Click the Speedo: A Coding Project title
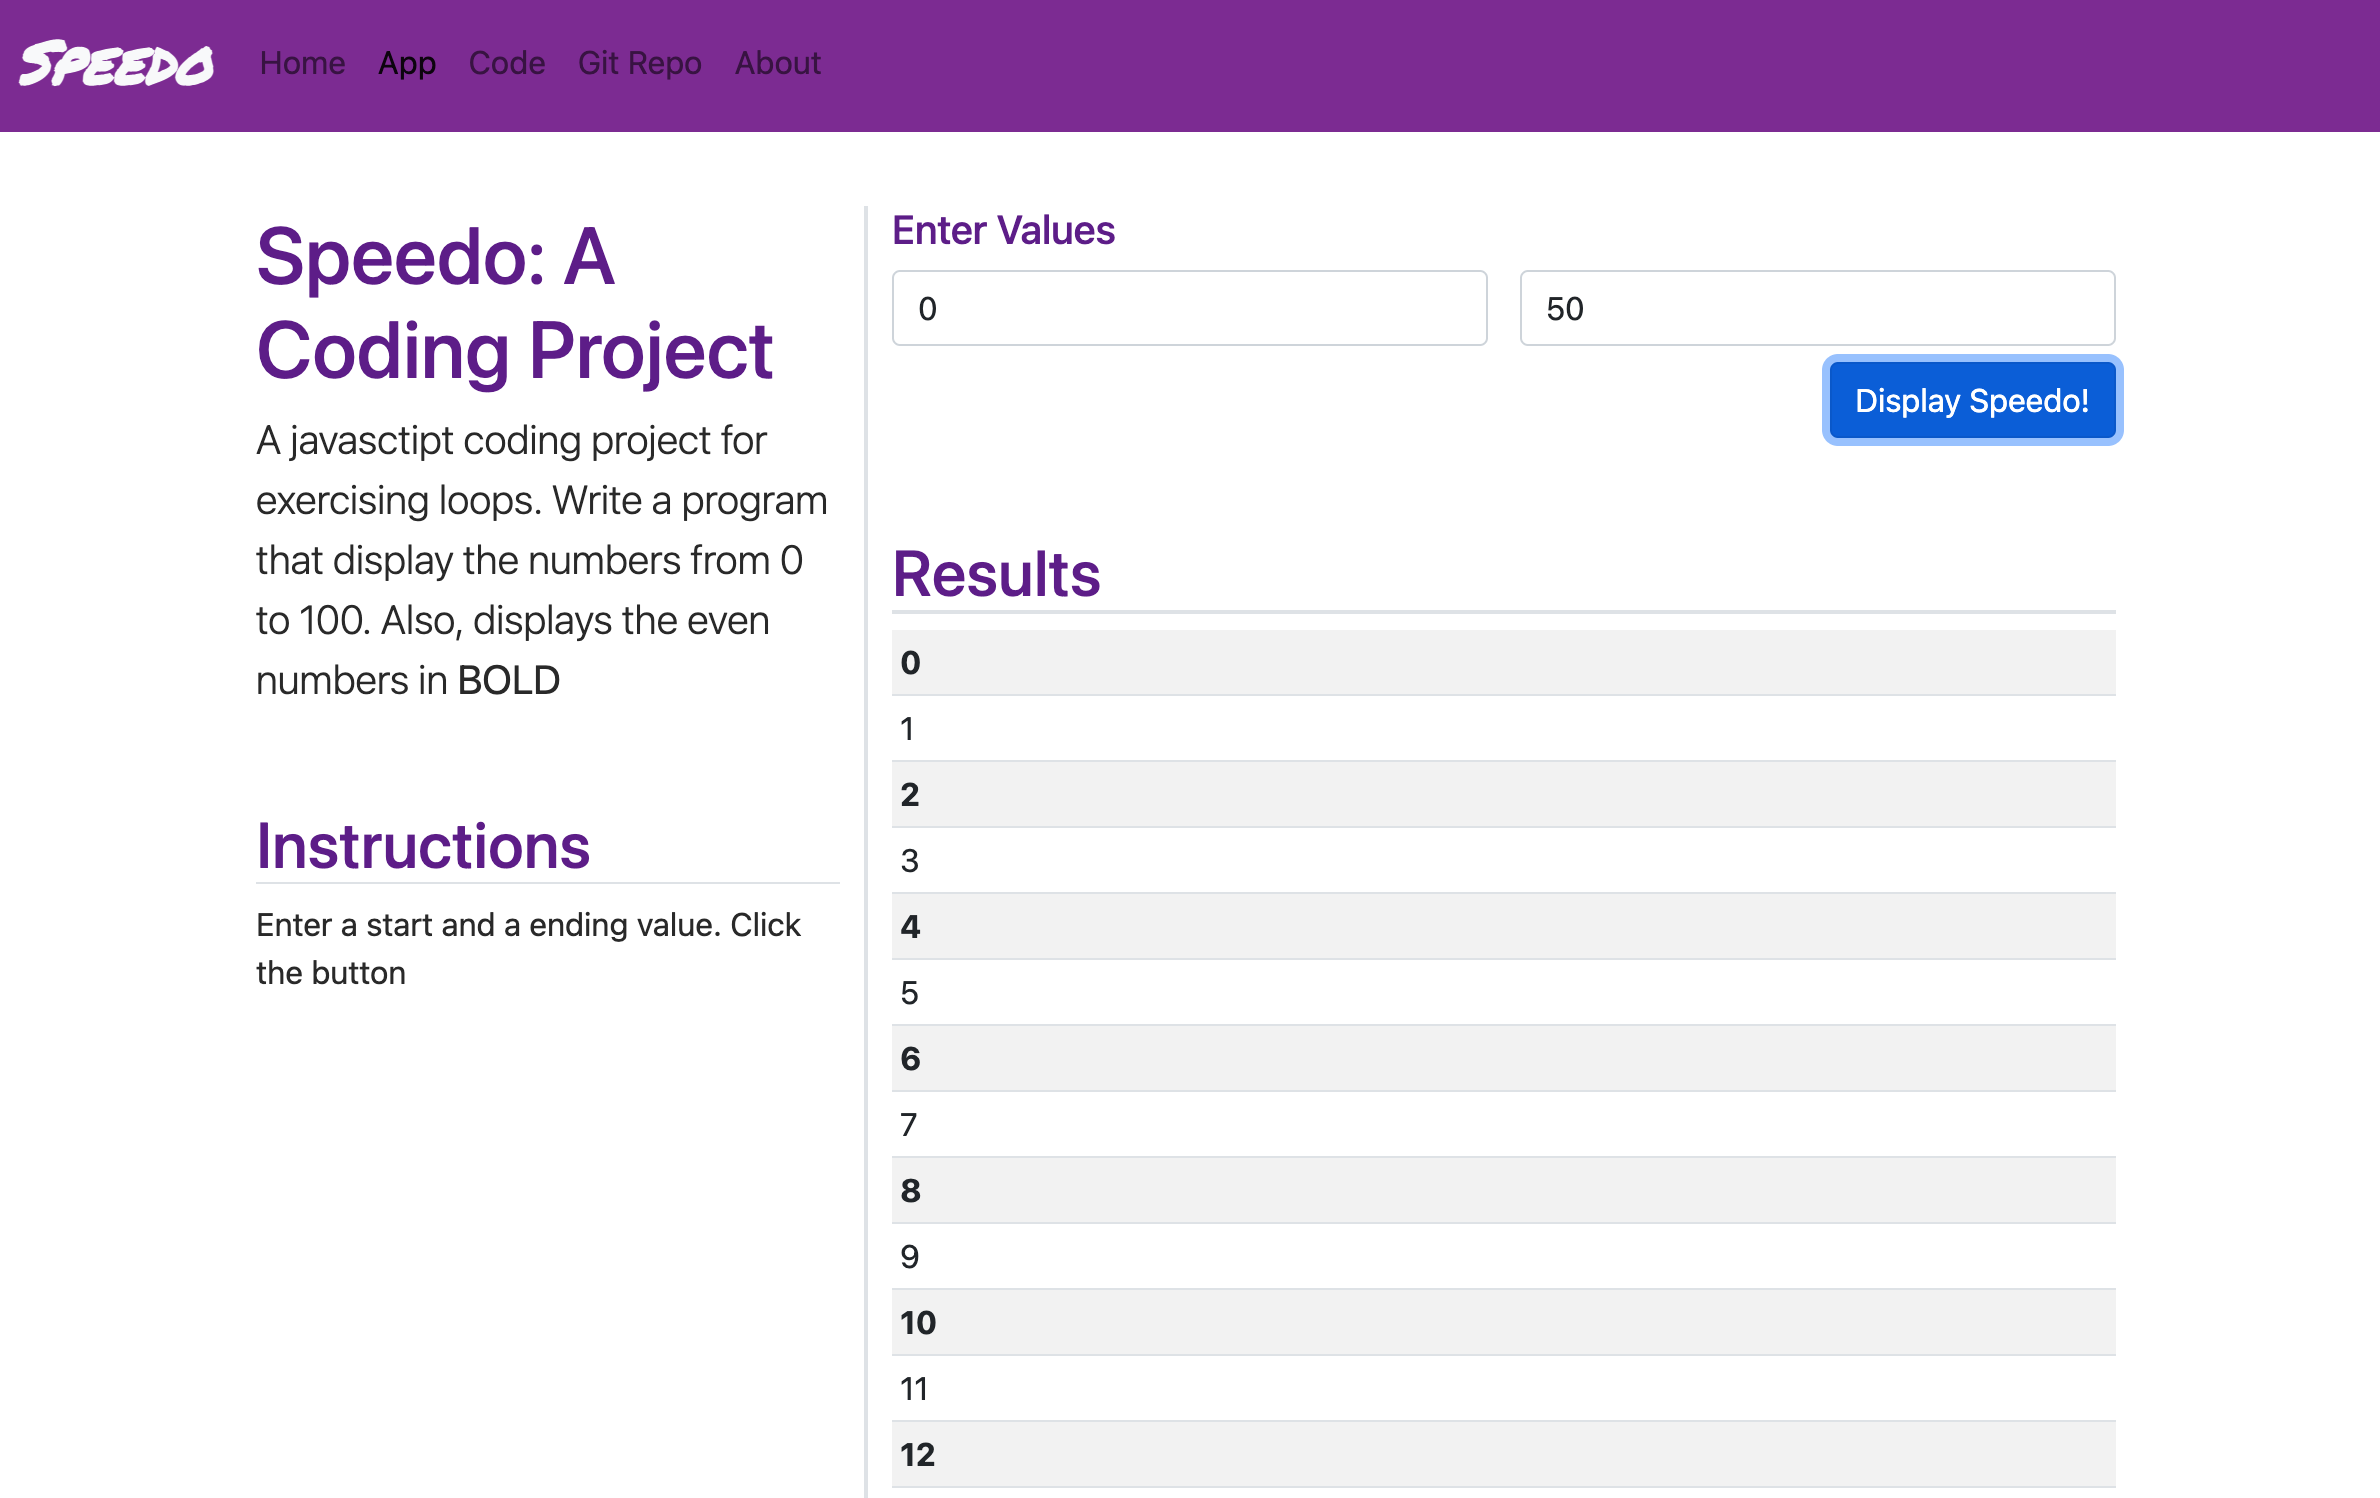The height and width of the screenshot is (1498, 2380). (515, 303)
